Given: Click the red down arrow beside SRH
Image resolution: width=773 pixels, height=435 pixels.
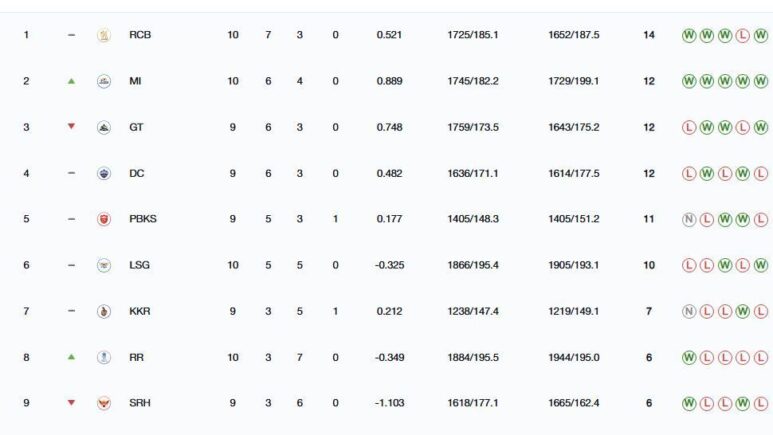Looking at the screenshot, I should click(70, 403).
